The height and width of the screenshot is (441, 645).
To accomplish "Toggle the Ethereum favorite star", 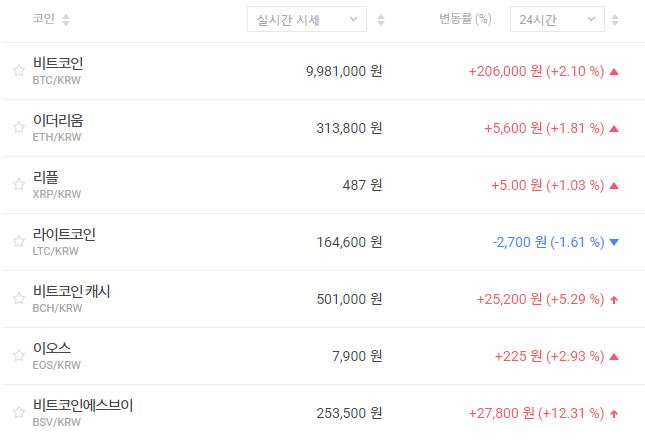I will click(x=18, y=128).
